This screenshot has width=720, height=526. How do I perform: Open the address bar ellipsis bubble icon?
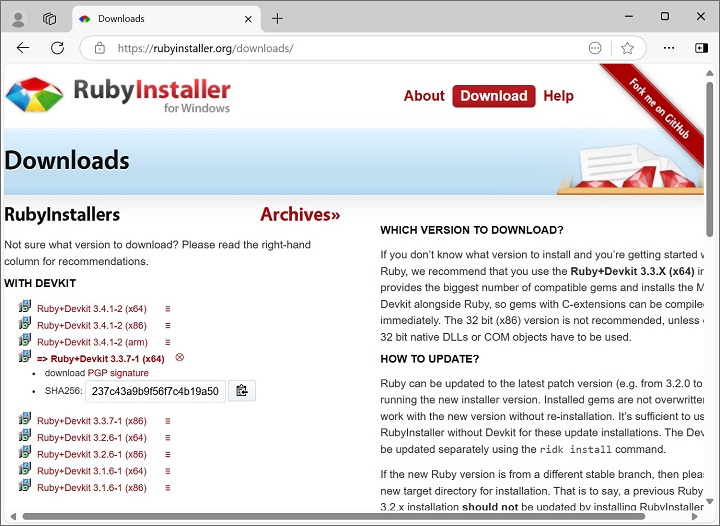[595, 48]
